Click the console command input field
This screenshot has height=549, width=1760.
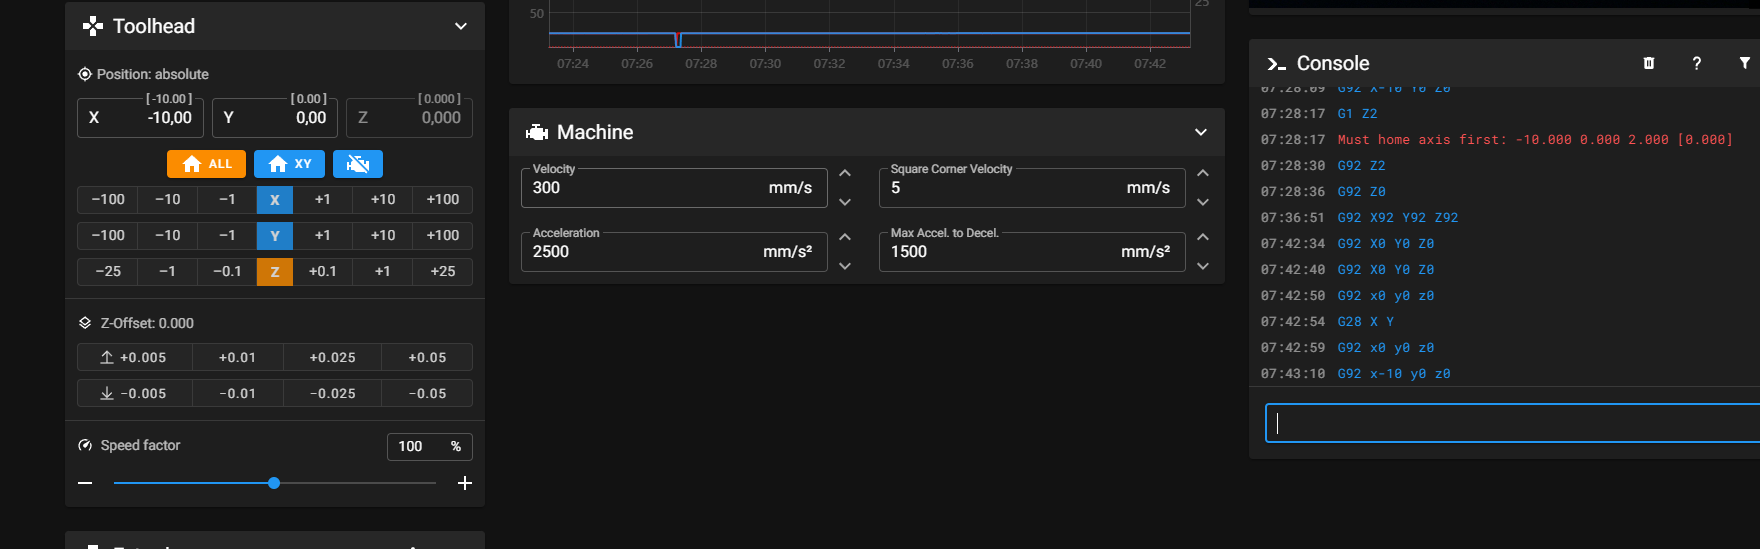(1512, 423)
